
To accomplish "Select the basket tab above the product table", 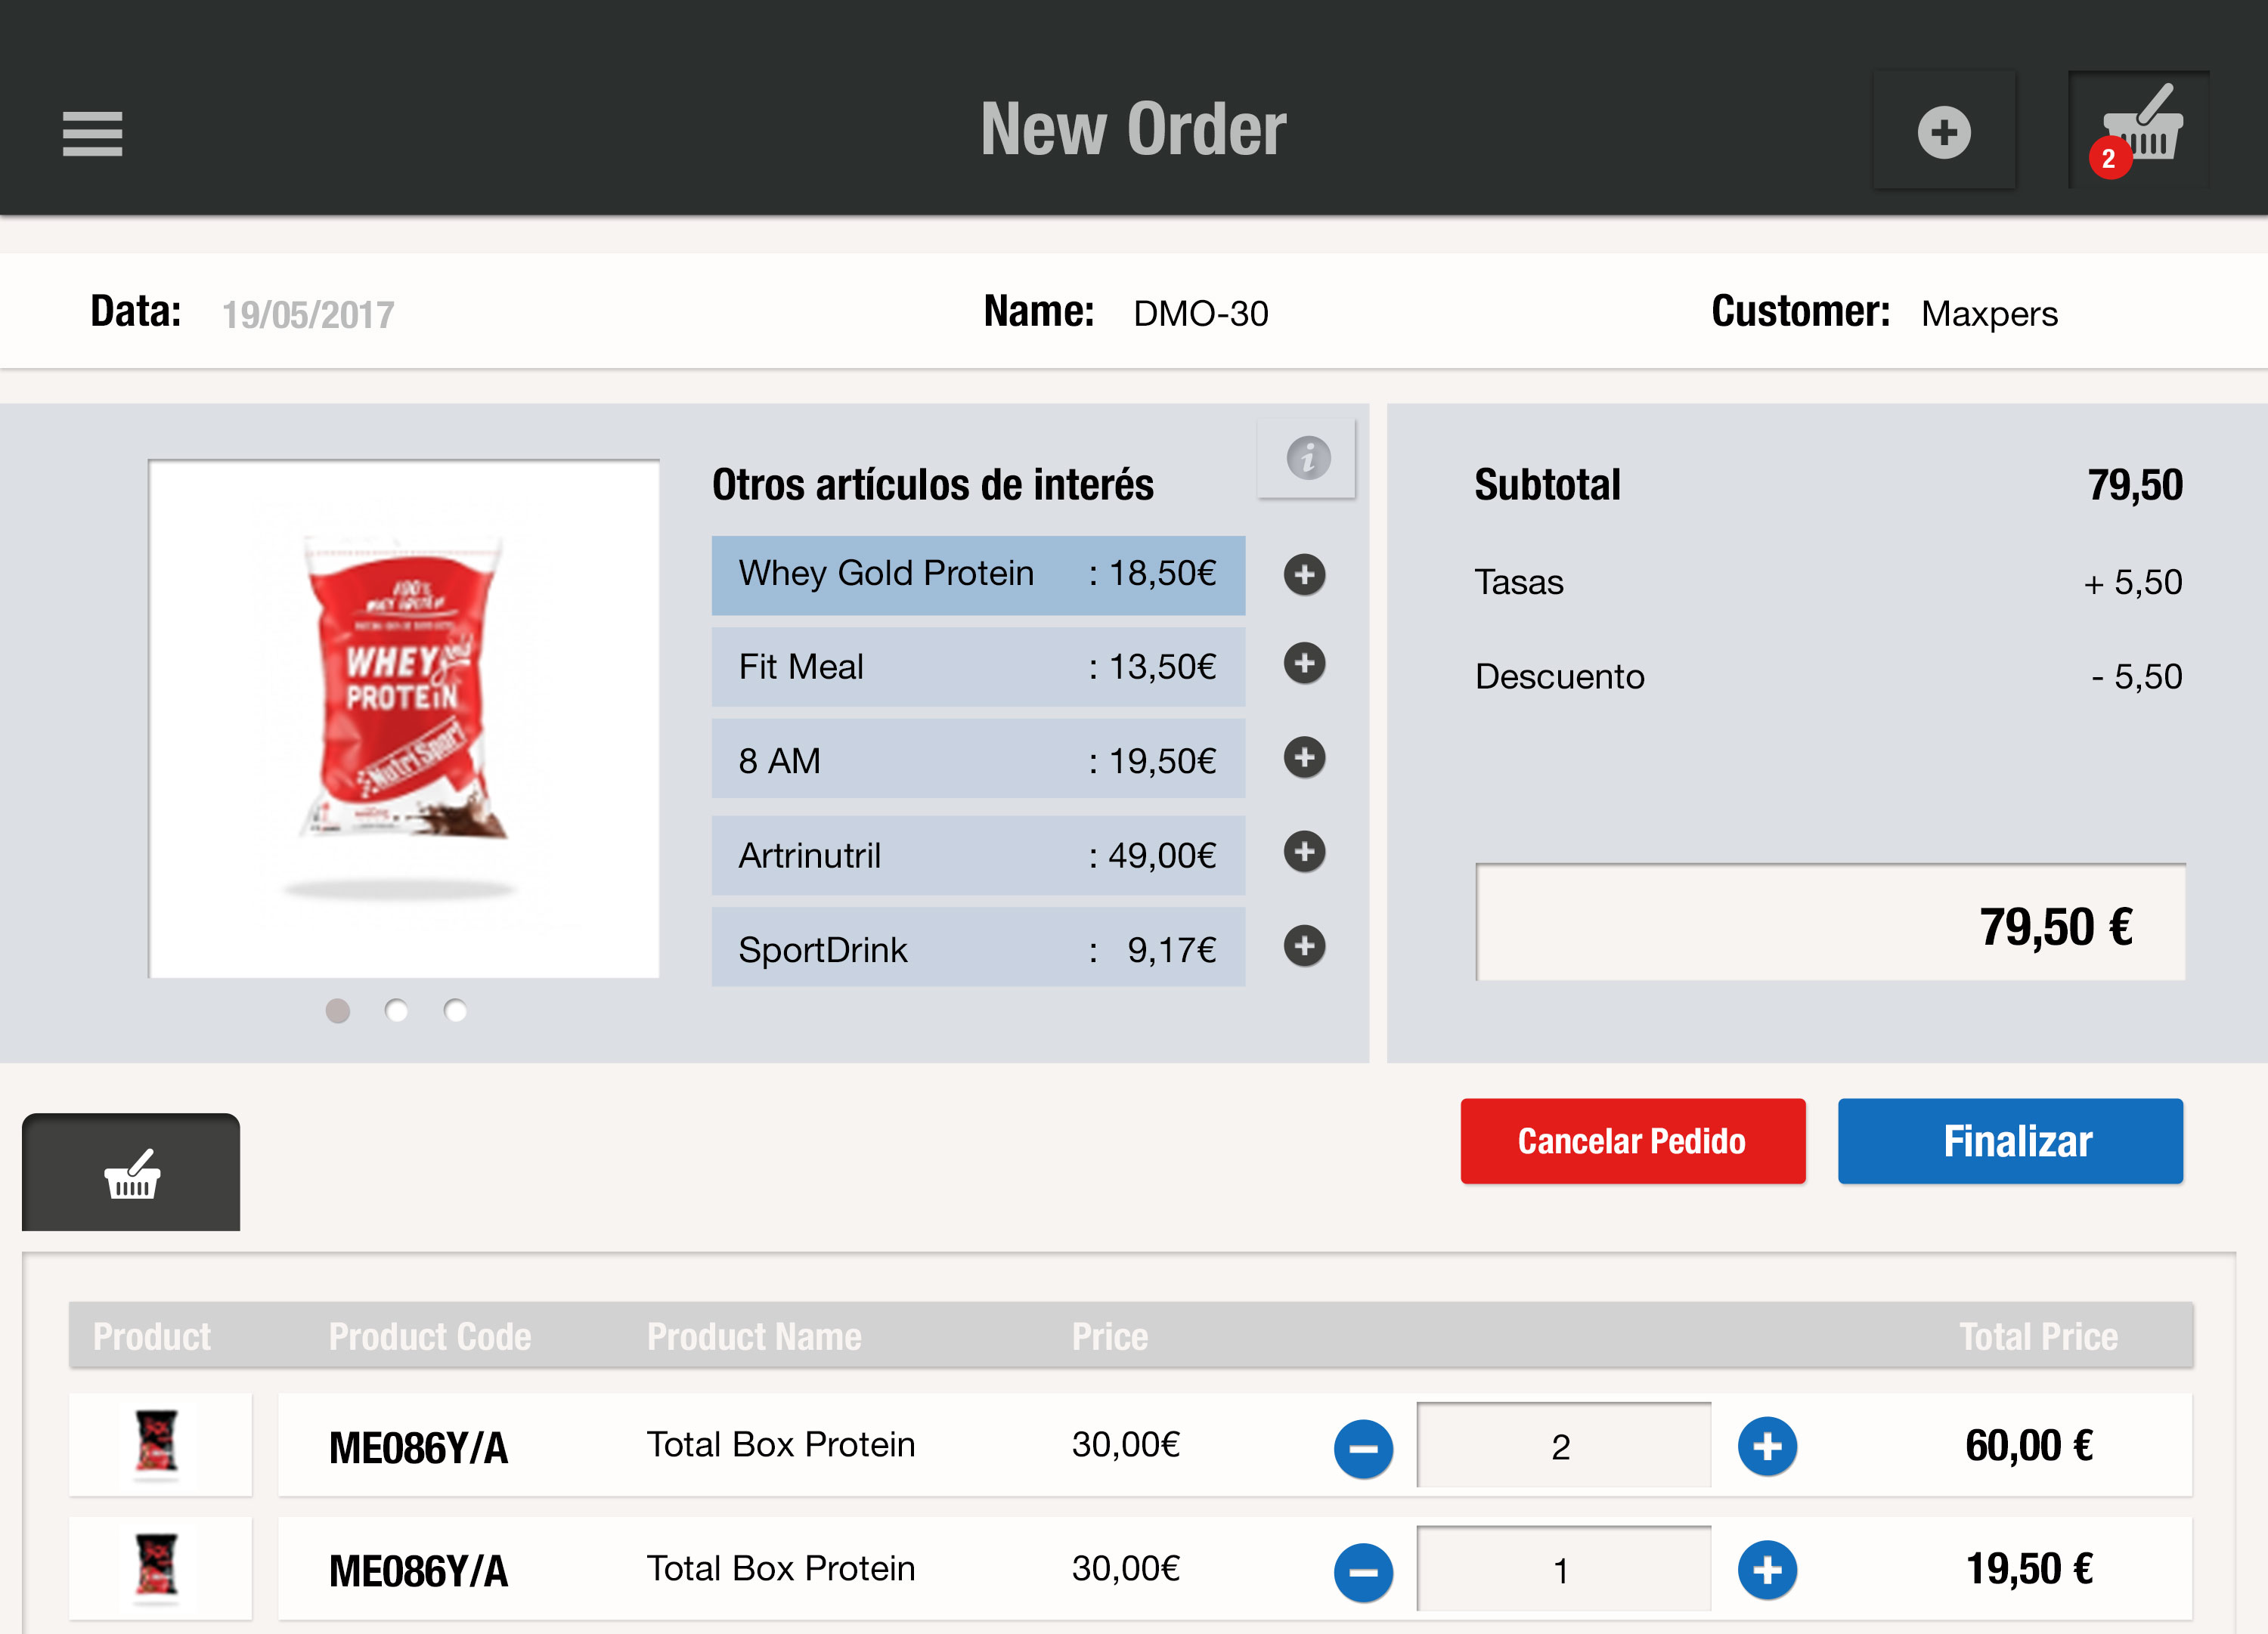I will click(131, 1172).
